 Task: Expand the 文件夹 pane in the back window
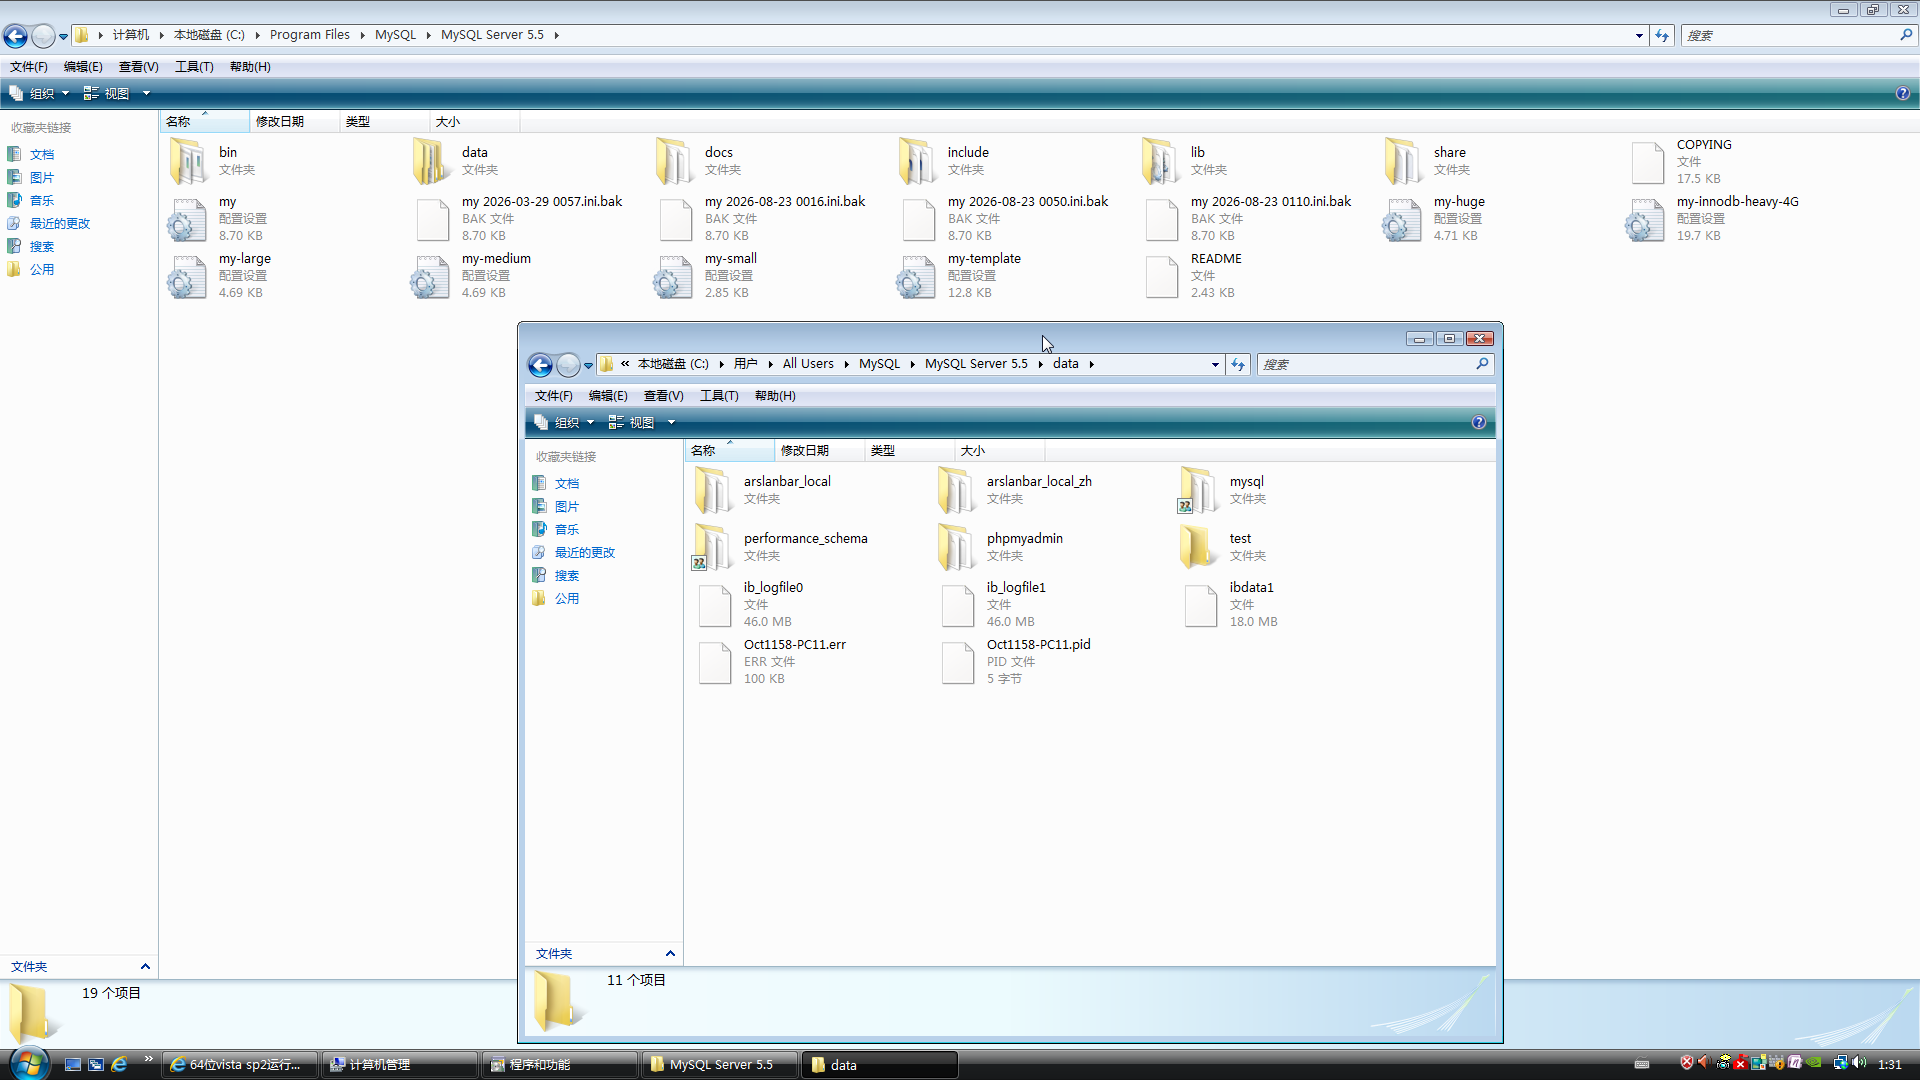click(x=145, y=967)
